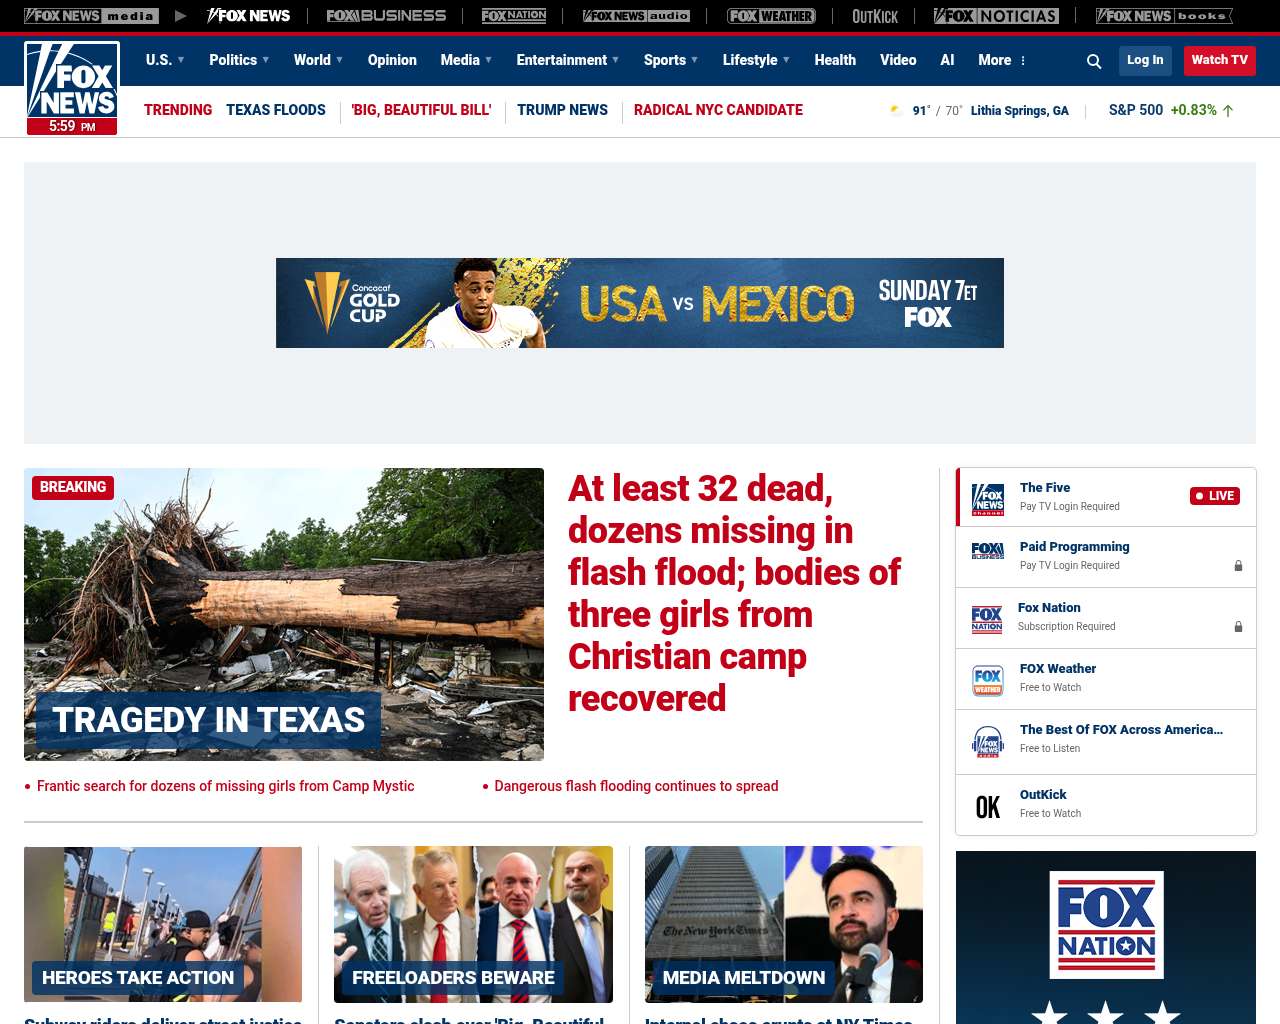The image size is (1280, 1024).
Task: Open the More menu
Action: pyautogui.click(x=995, y=60)
